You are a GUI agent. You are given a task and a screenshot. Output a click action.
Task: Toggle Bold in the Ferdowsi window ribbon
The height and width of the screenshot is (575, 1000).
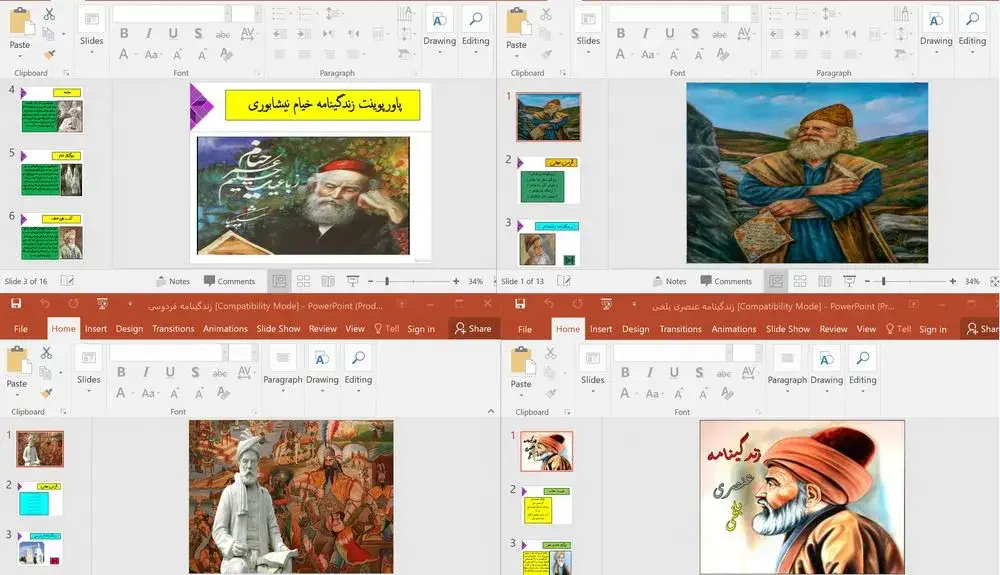122,372
